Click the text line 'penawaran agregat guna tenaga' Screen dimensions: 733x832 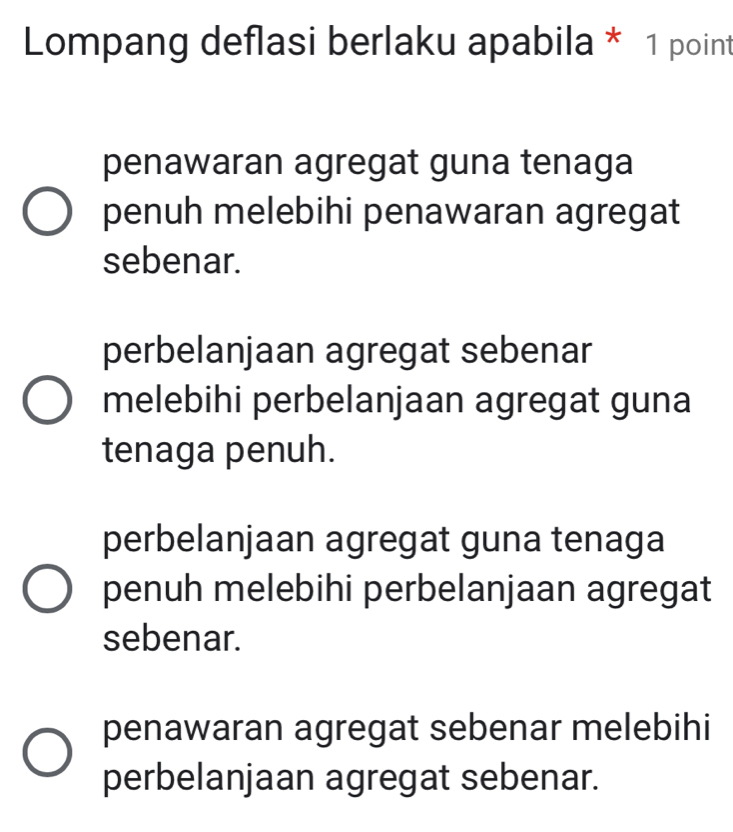tap(368, 161)
